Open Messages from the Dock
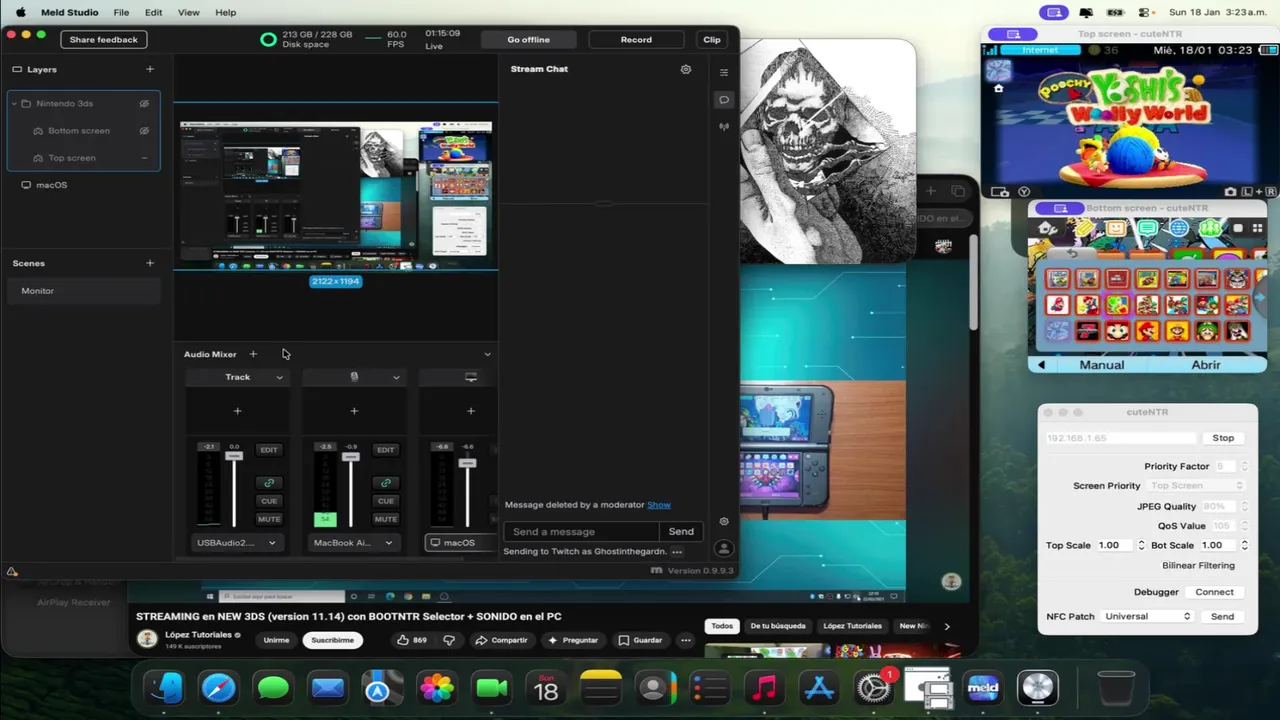The image size is (1280, 720). pos(273,688)
